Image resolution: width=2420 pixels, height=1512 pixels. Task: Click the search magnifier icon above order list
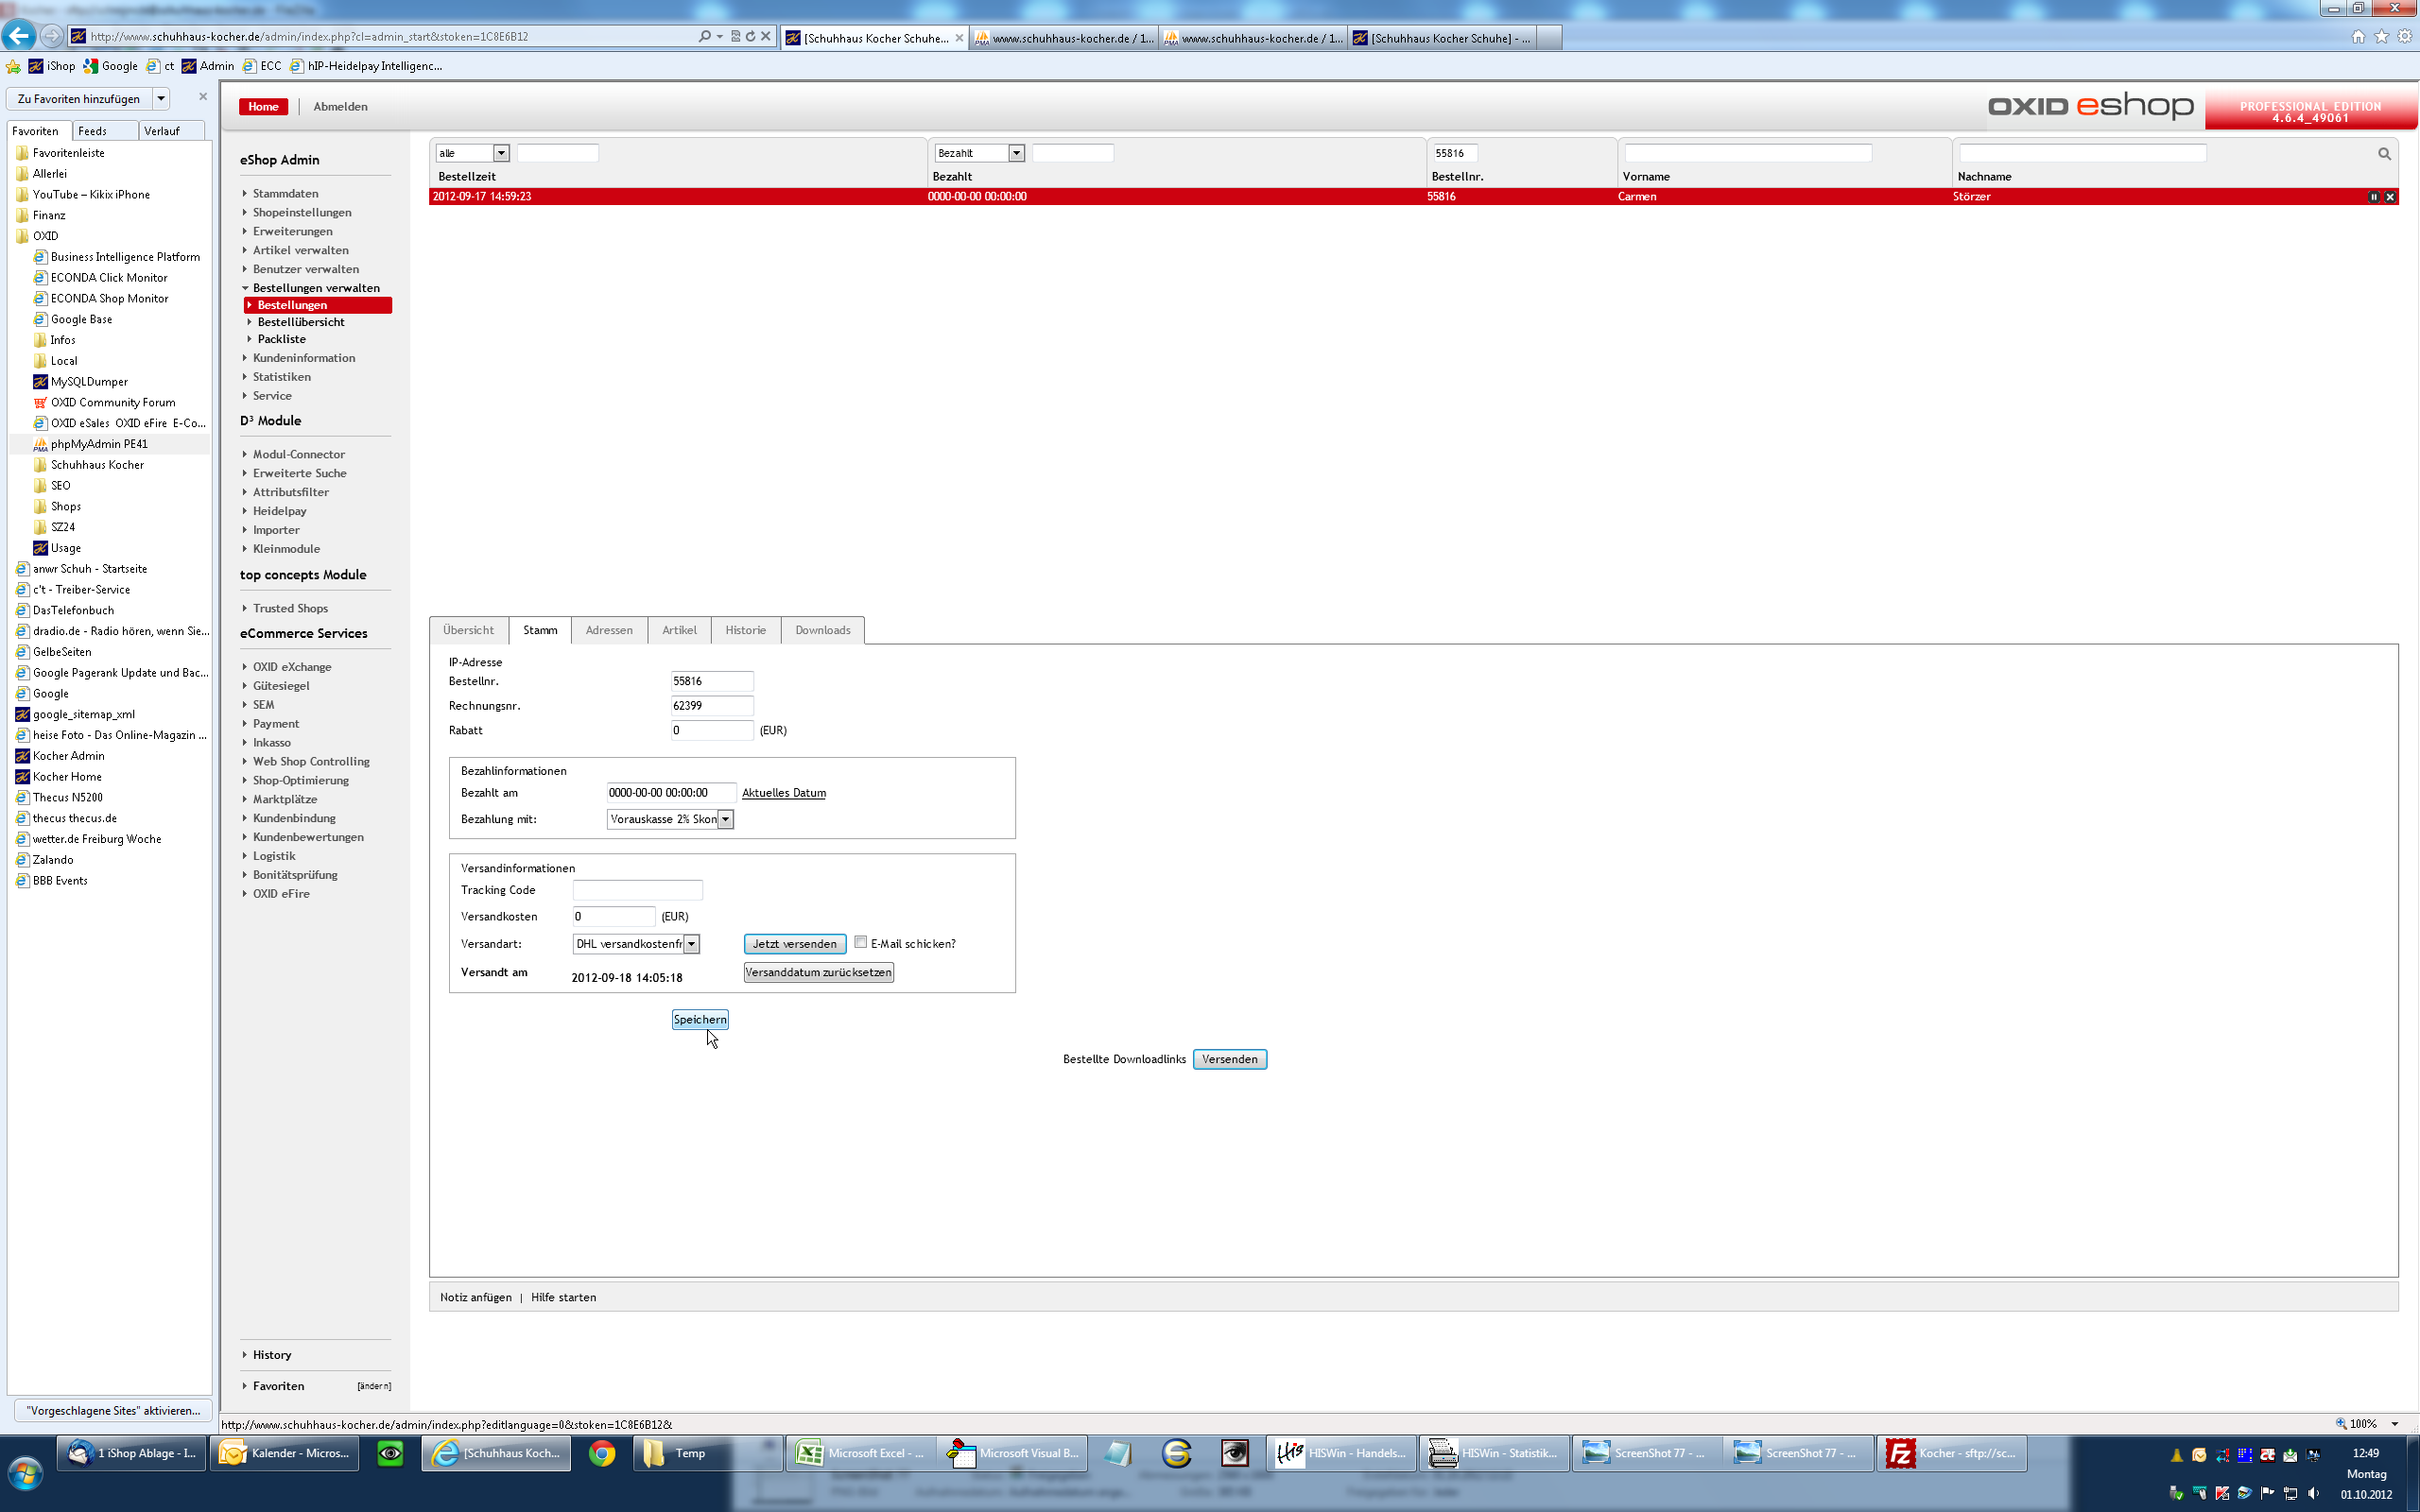click(x=2384, y=154)
